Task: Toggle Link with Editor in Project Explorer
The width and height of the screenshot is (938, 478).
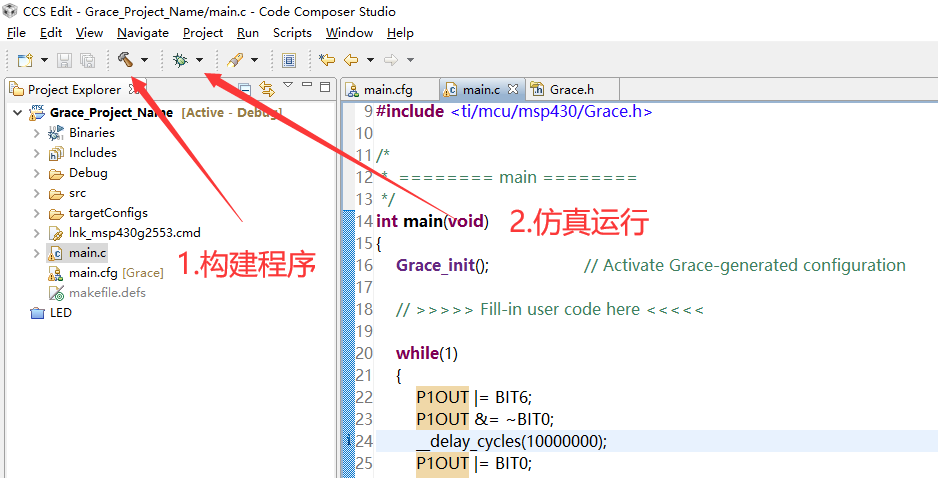Action: point(267,90)
